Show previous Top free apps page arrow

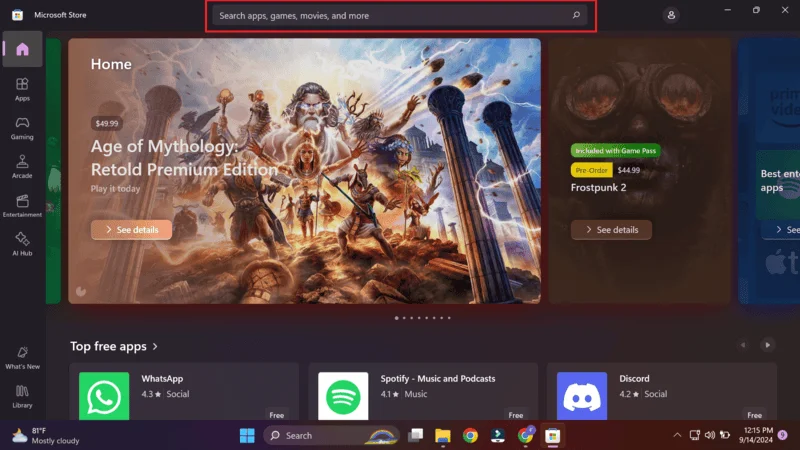tap(743, 345)
